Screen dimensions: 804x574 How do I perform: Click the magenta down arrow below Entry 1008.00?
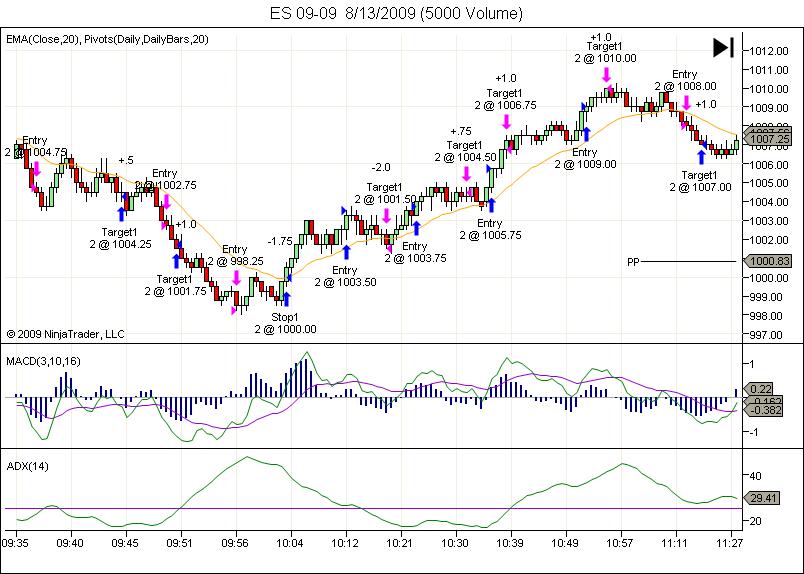click(687, 103)
